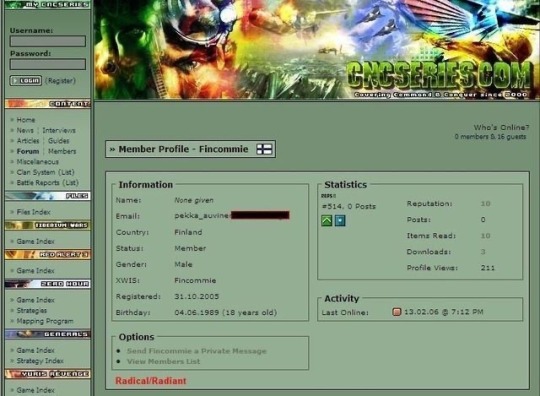
Task: Focus the Password input field
Action: 48,64
